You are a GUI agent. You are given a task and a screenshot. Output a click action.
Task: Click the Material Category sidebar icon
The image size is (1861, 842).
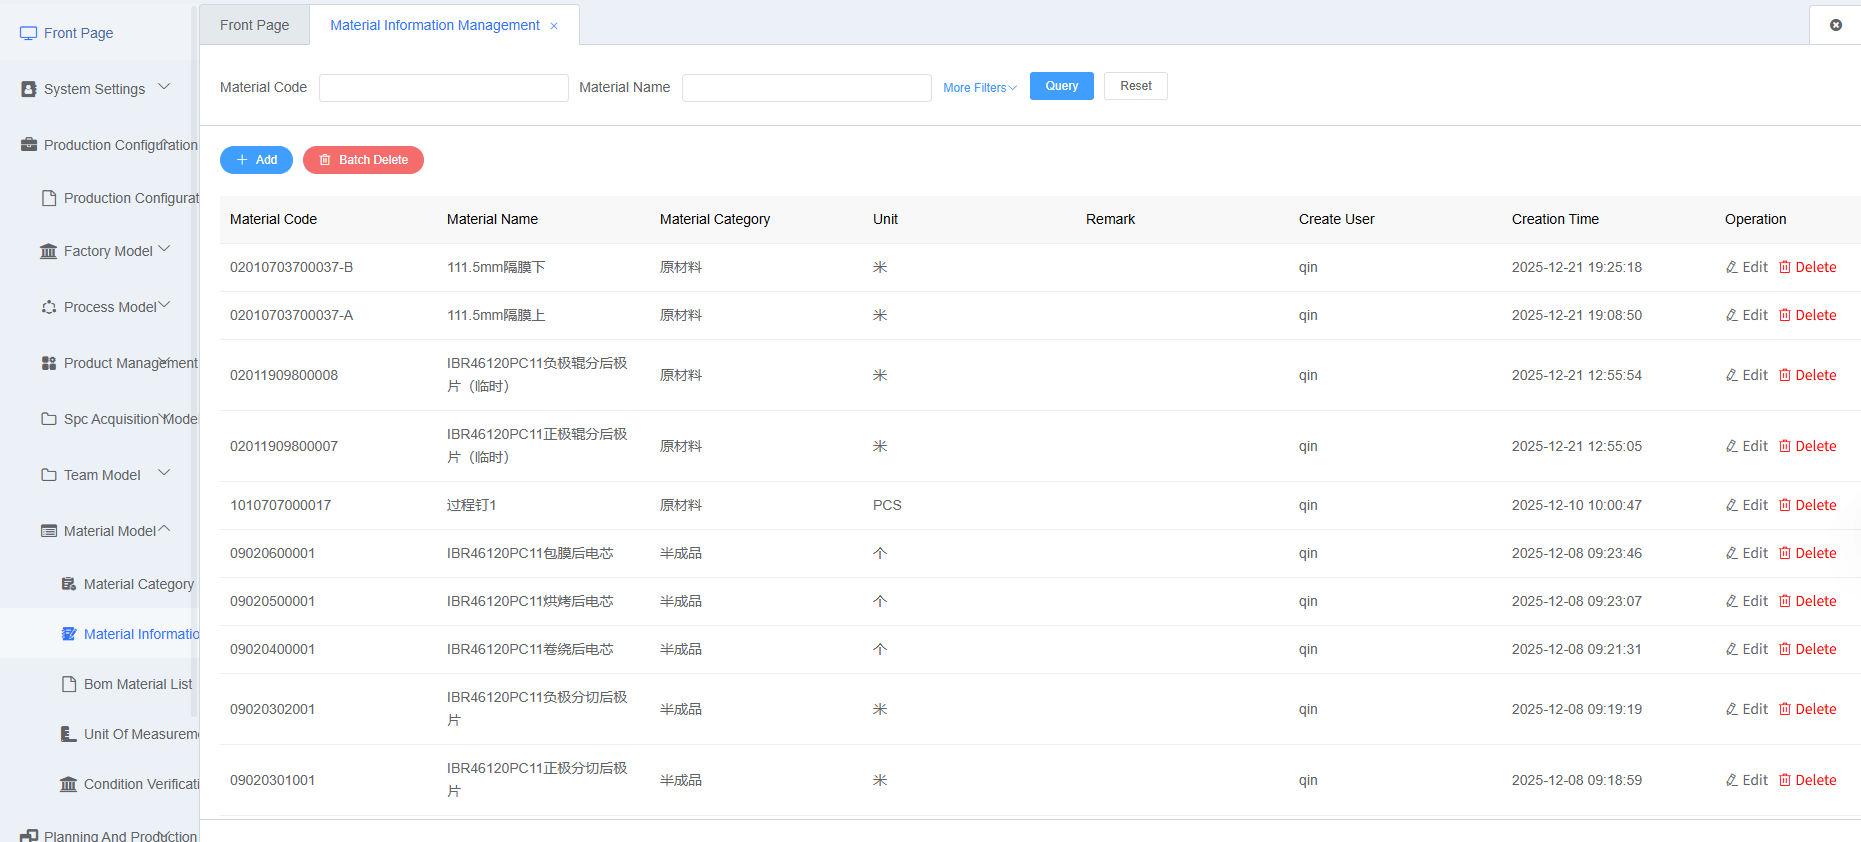[68, 584]
